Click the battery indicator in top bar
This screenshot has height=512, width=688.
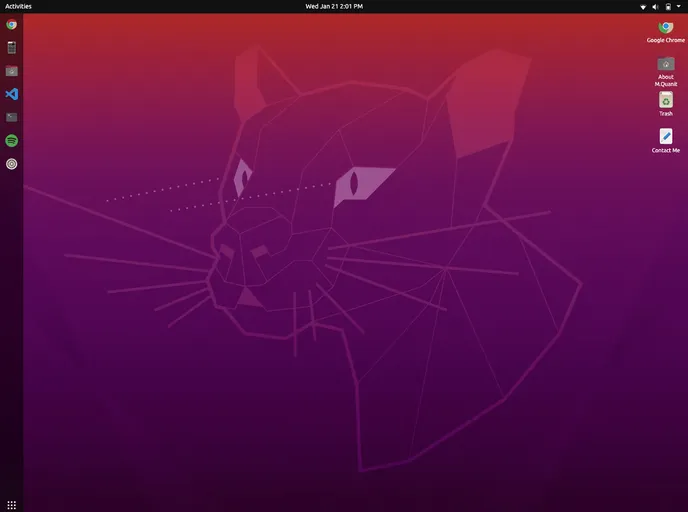(x=667, y=6)
